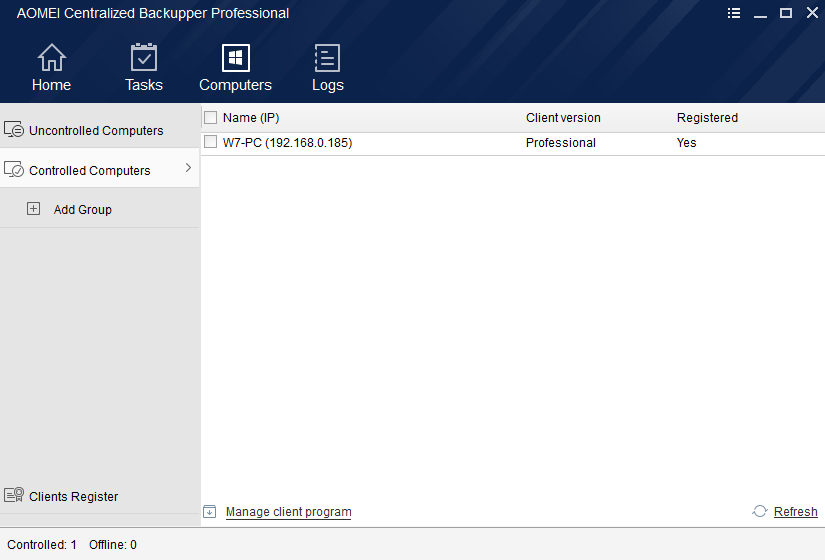Screen dimensions: 825x560
Task: Click the Yes registered cell
Action: click(x=686, y=143)
